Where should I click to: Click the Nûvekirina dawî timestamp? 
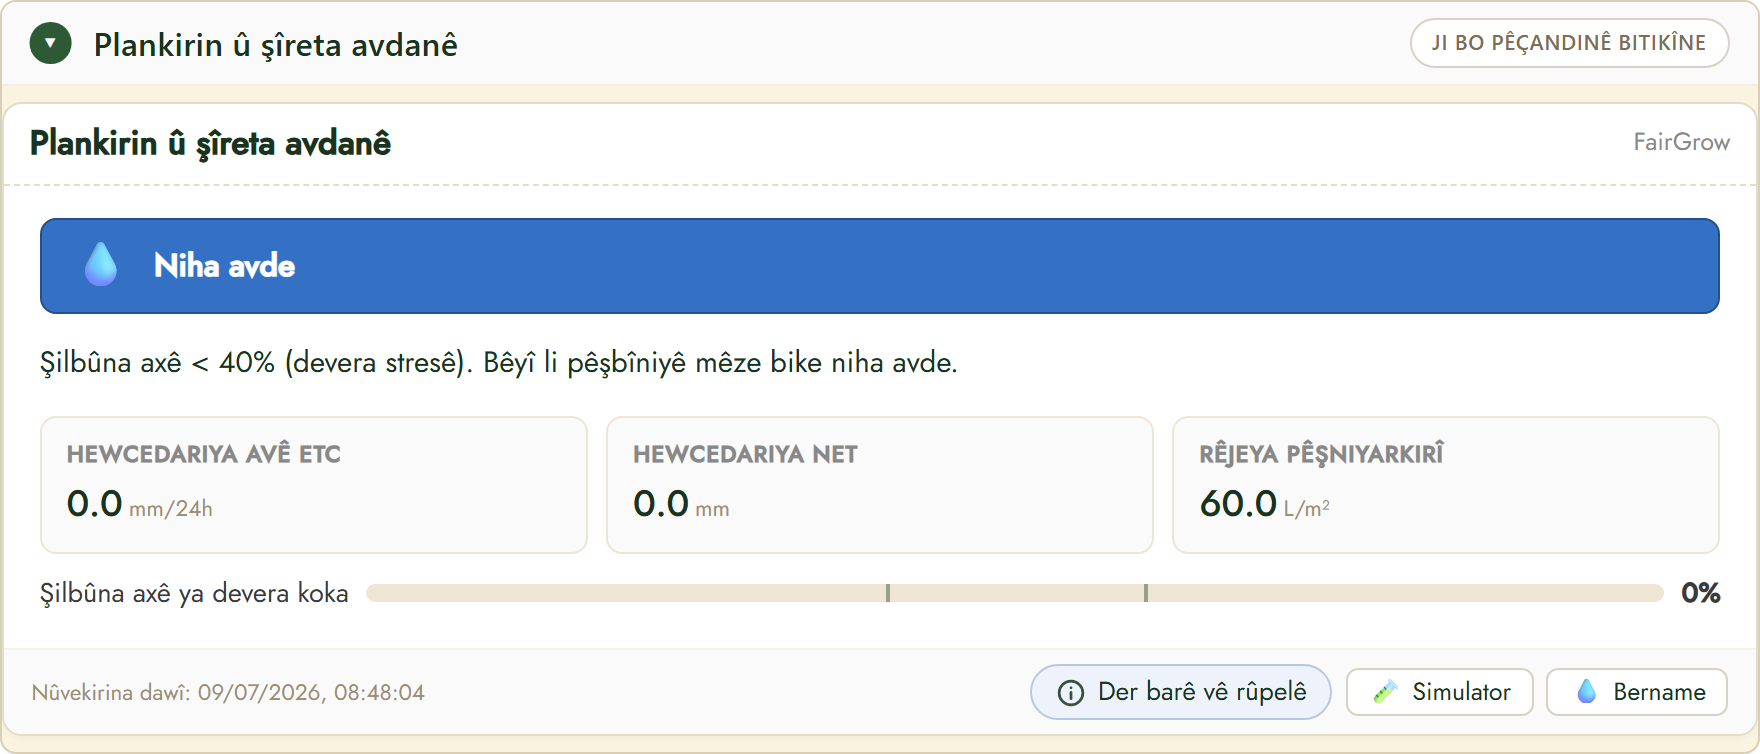click(x=228, y=692)
